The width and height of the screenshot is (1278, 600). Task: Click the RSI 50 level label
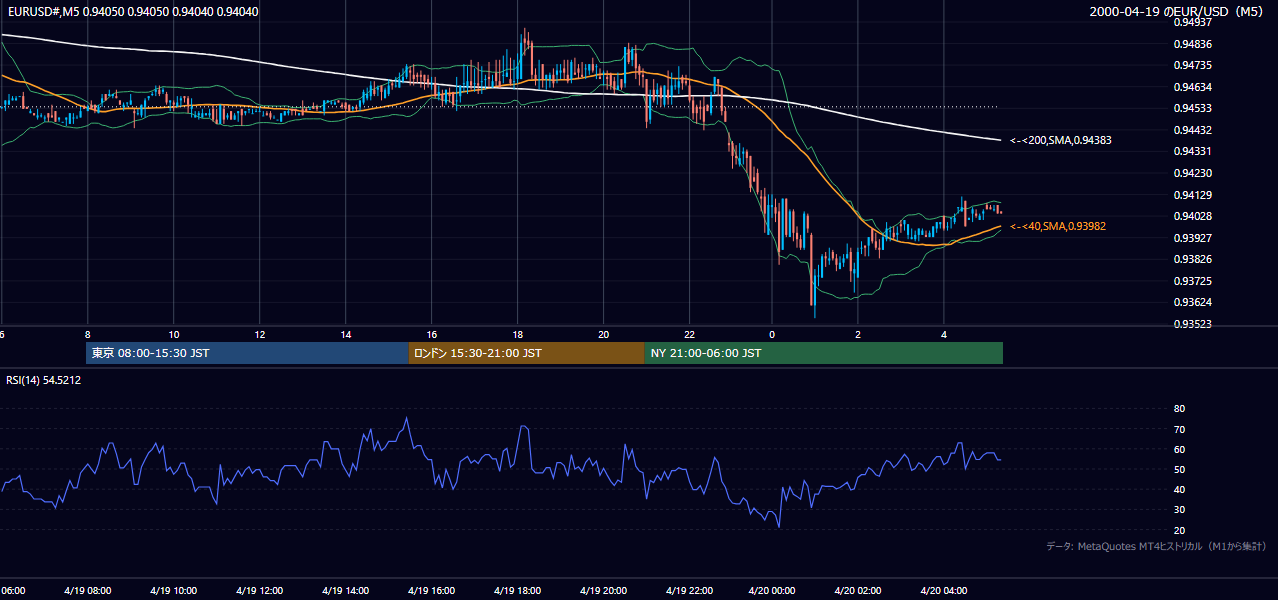(x=1179, y=469)
